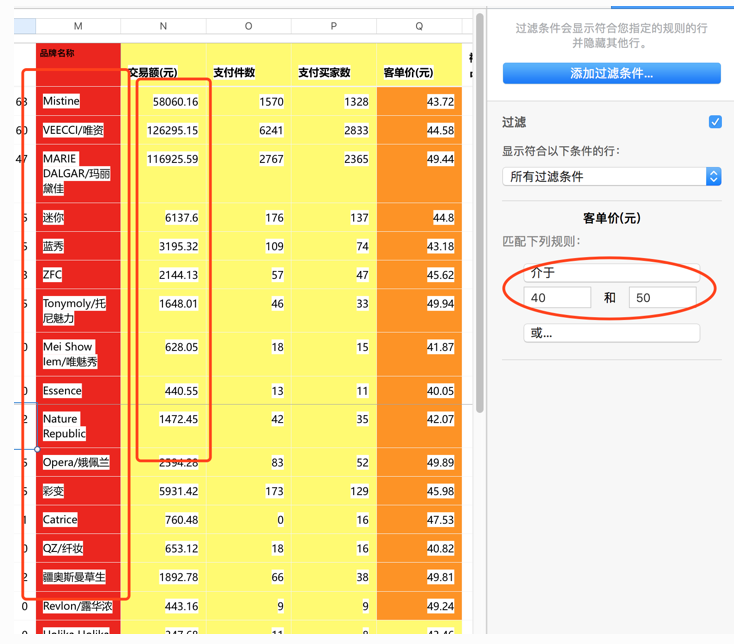Click the 交易额(元) header cell

point(163,65)
